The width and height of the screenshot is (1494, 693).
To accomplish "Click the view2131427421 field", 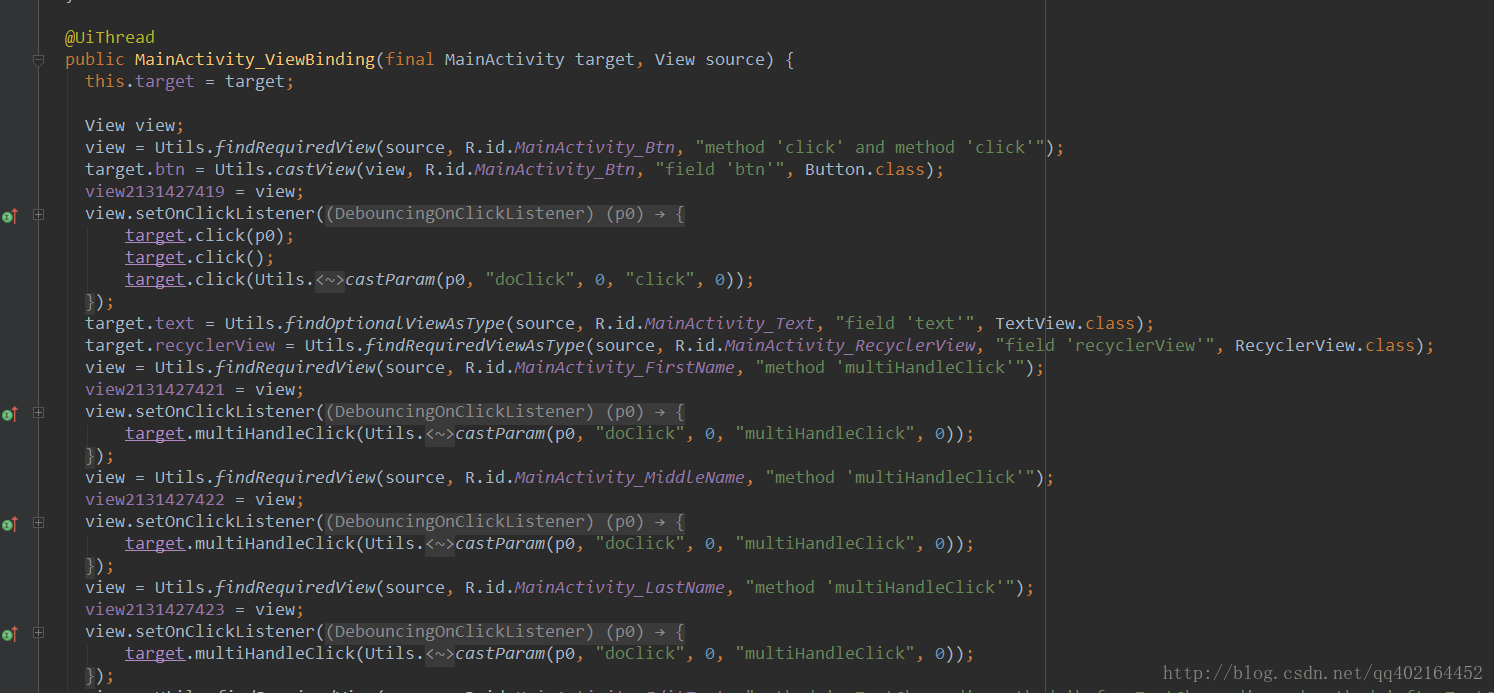I will 155,390.
